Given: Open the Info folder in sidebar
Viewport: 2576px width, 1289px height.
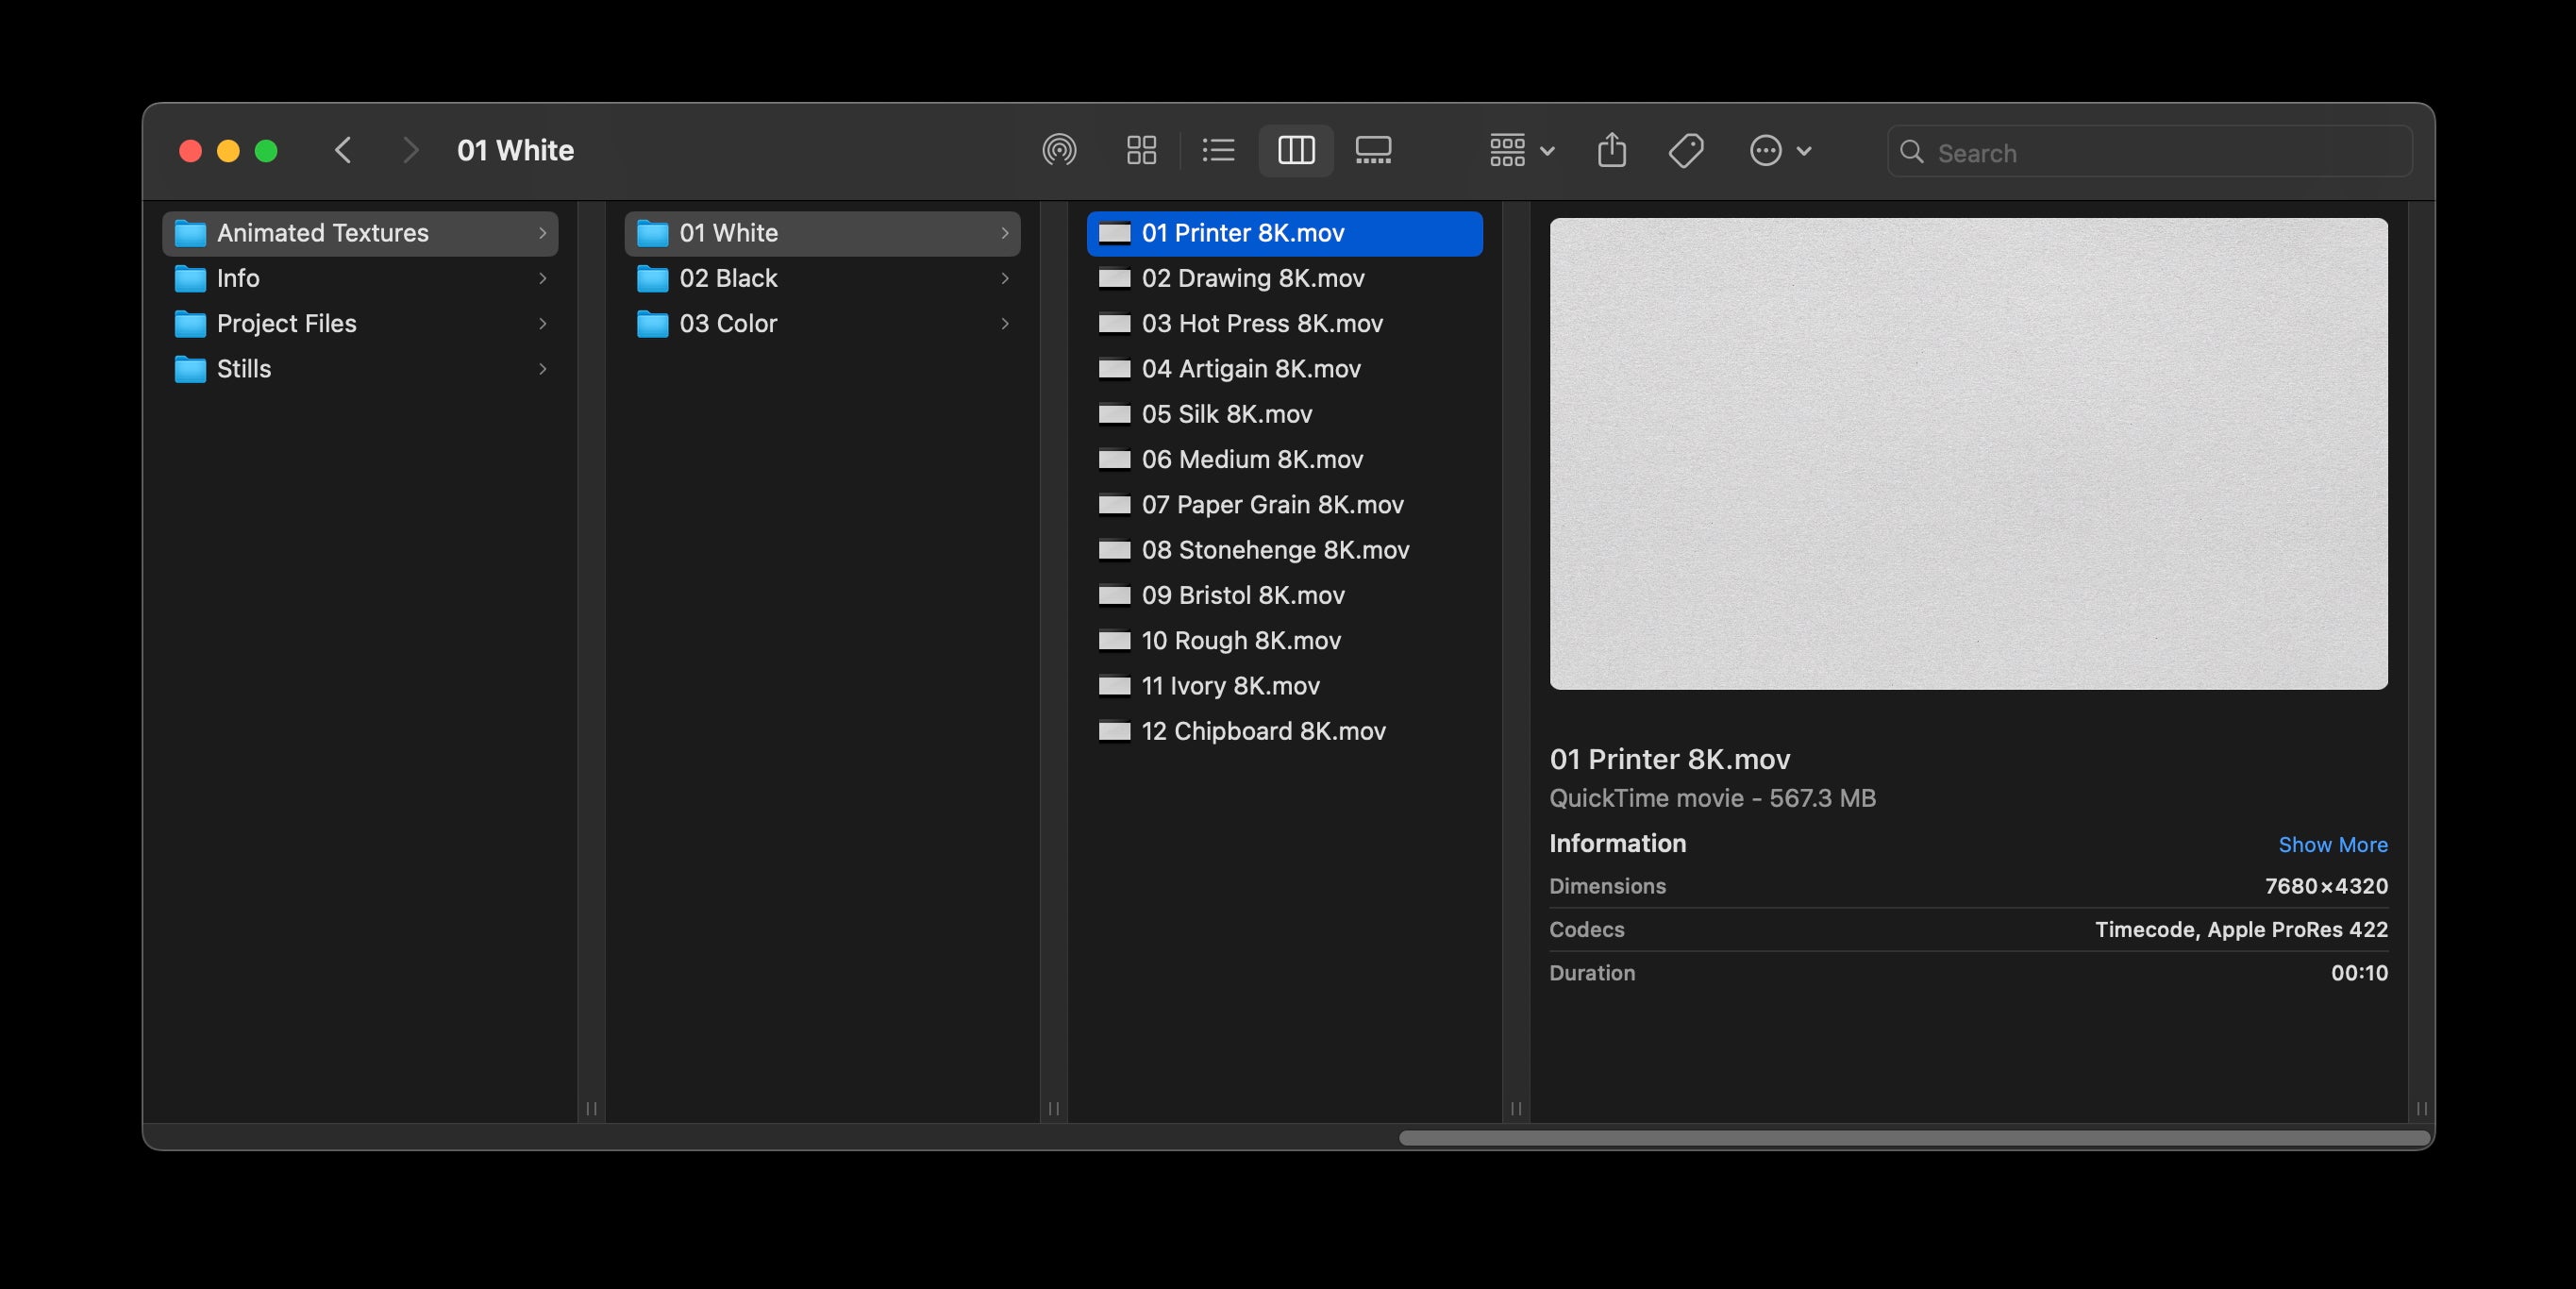Looking at the screenshot, I should click(238, 278).
